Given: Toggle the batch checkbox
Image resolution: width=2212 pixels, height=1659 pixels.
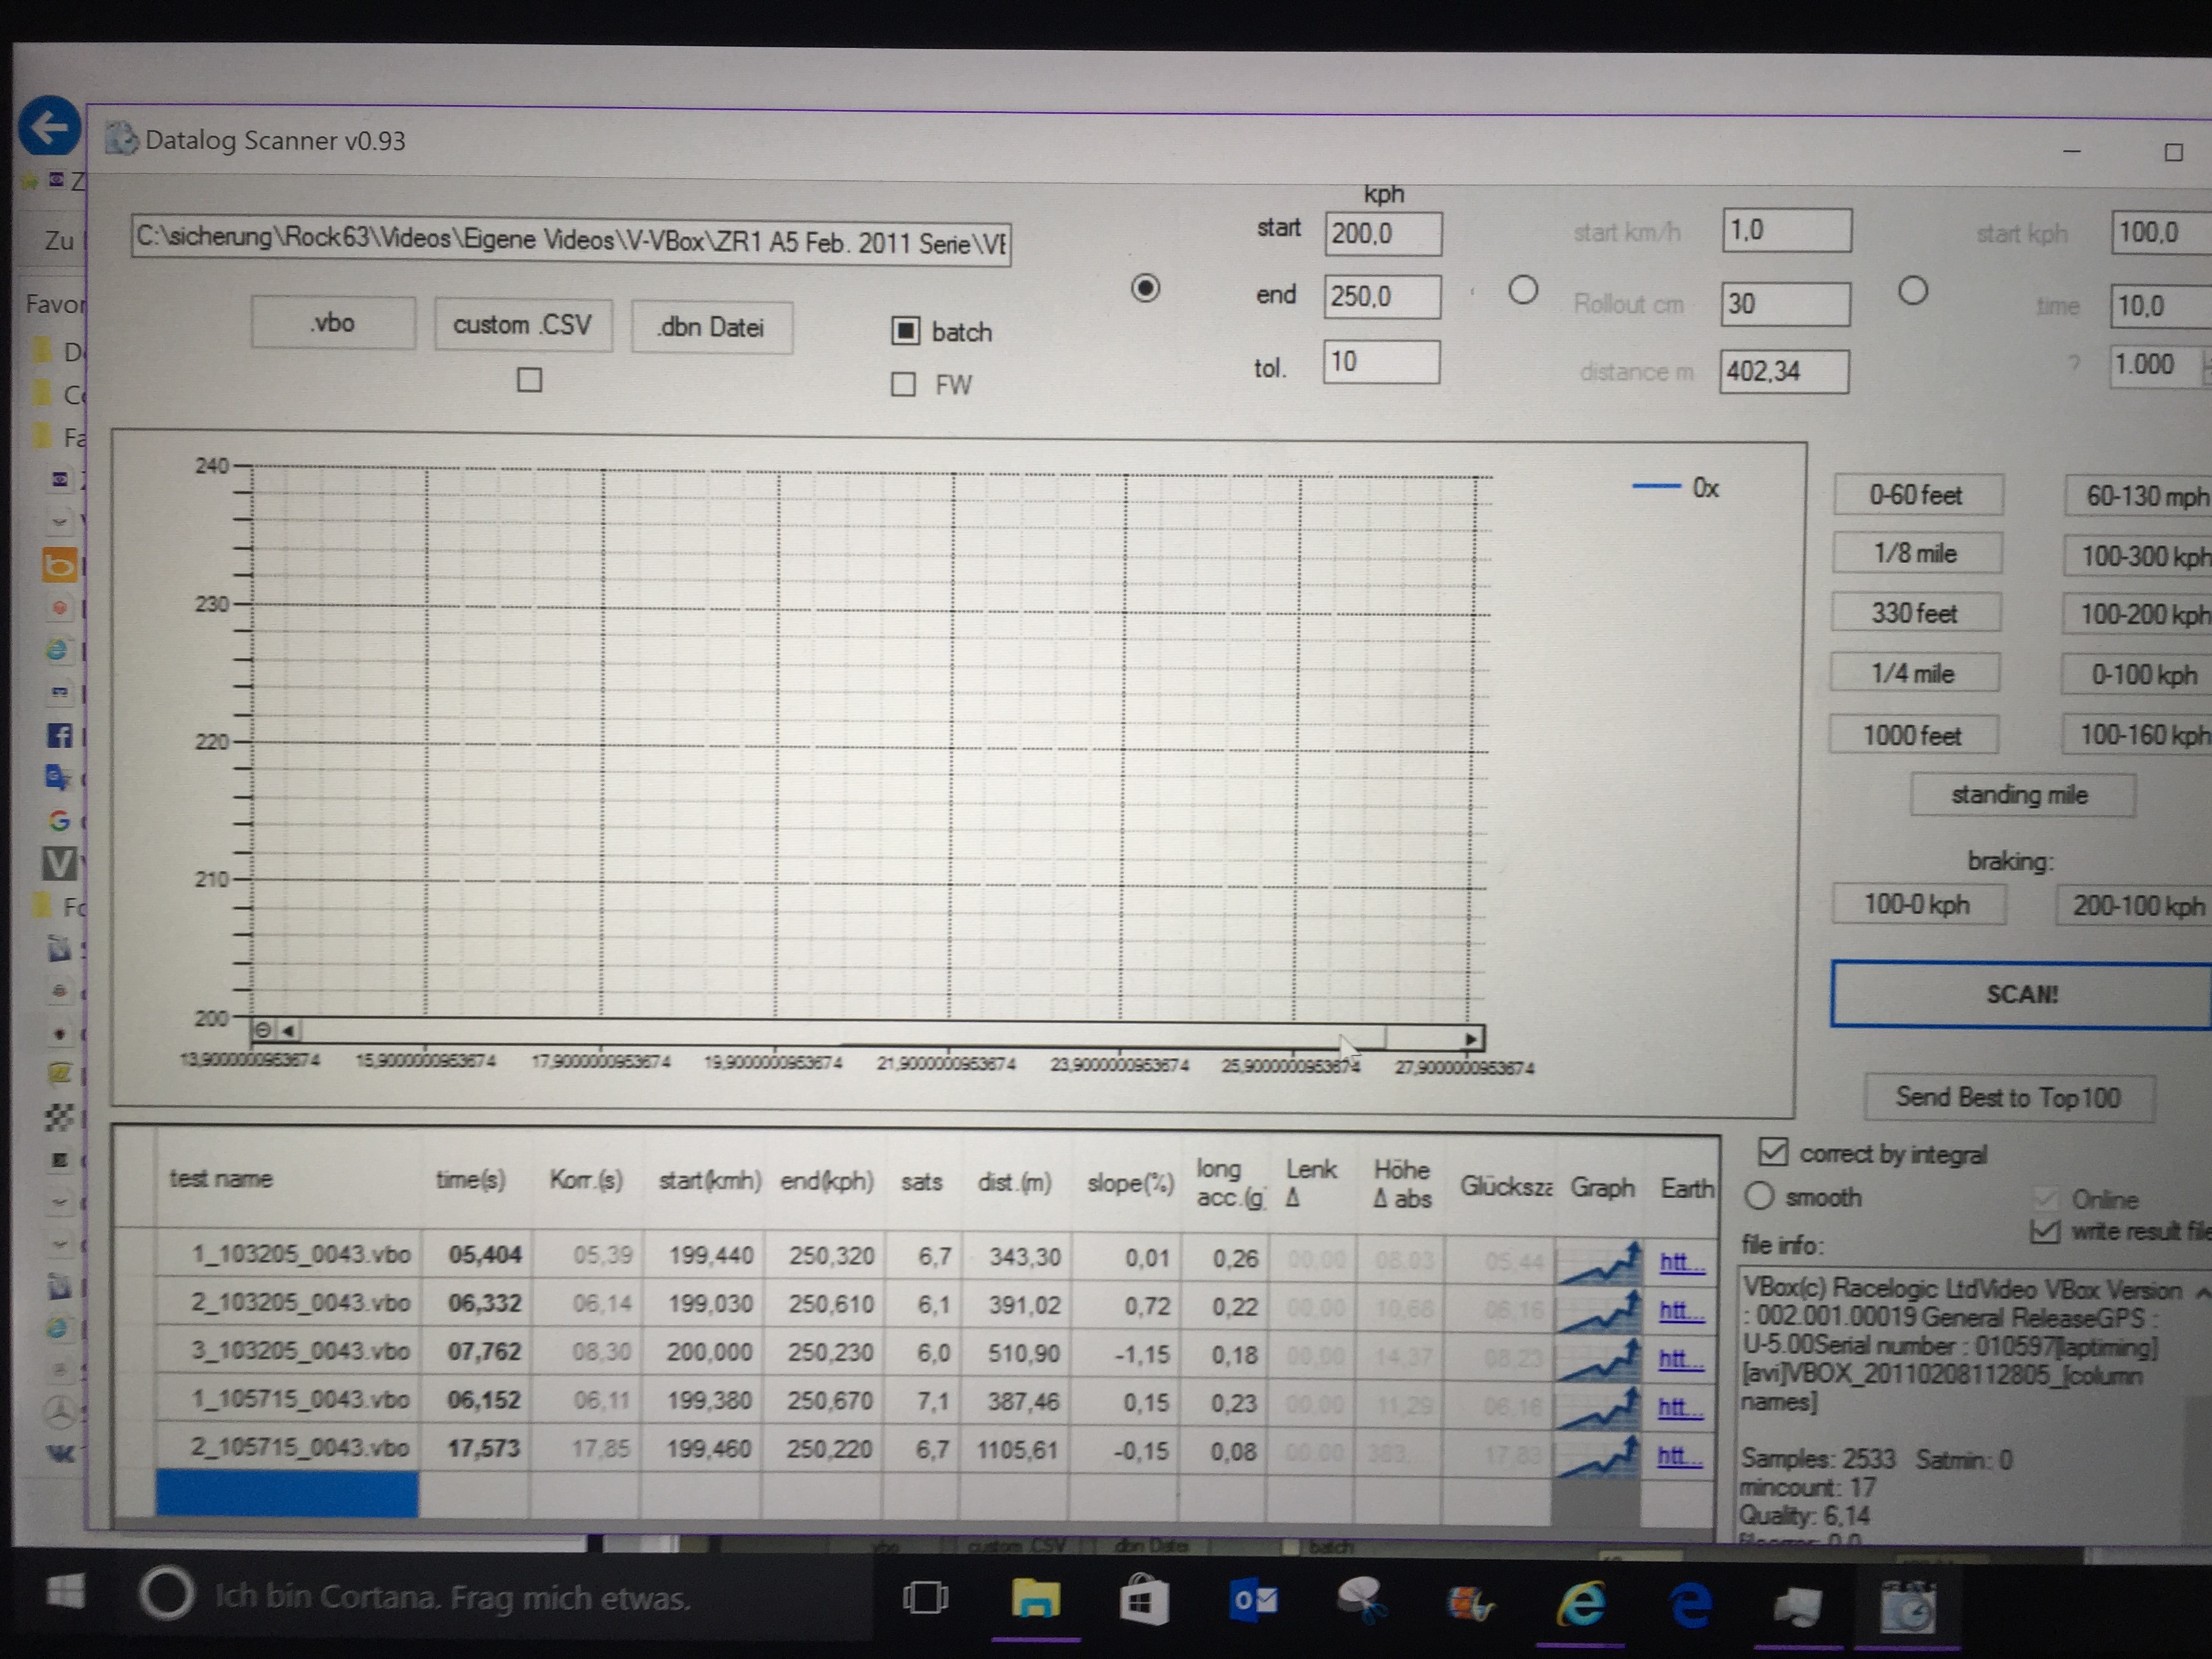Looking at the screenshot, I should [x=905, y=331].
